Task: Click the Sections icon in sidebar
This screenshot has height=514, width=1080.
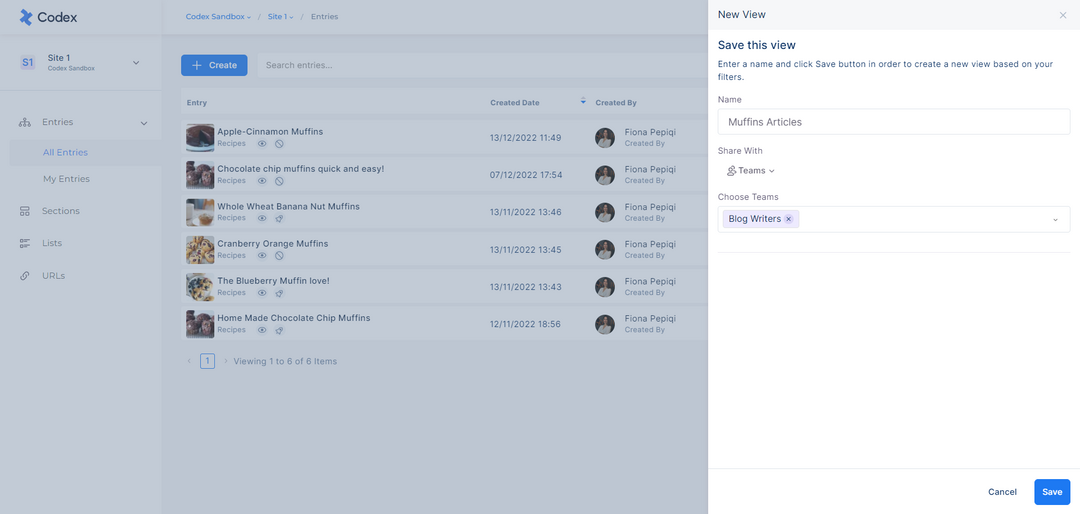Action: pos(25,211)
